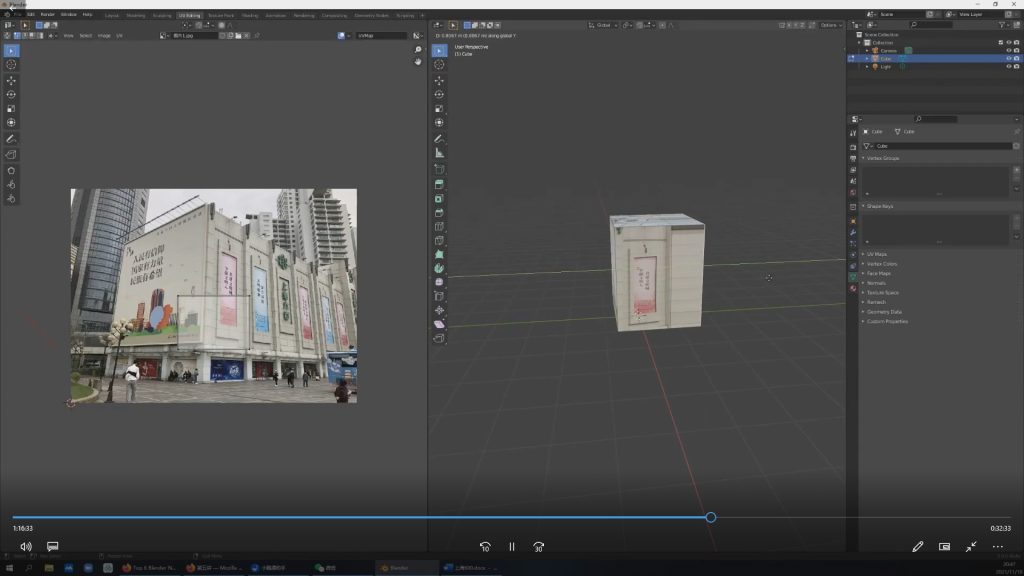This screenshot has width=1024, height=576.
Task: Select the Measure tool in the 3D viewport
Action: click(439, 153)
